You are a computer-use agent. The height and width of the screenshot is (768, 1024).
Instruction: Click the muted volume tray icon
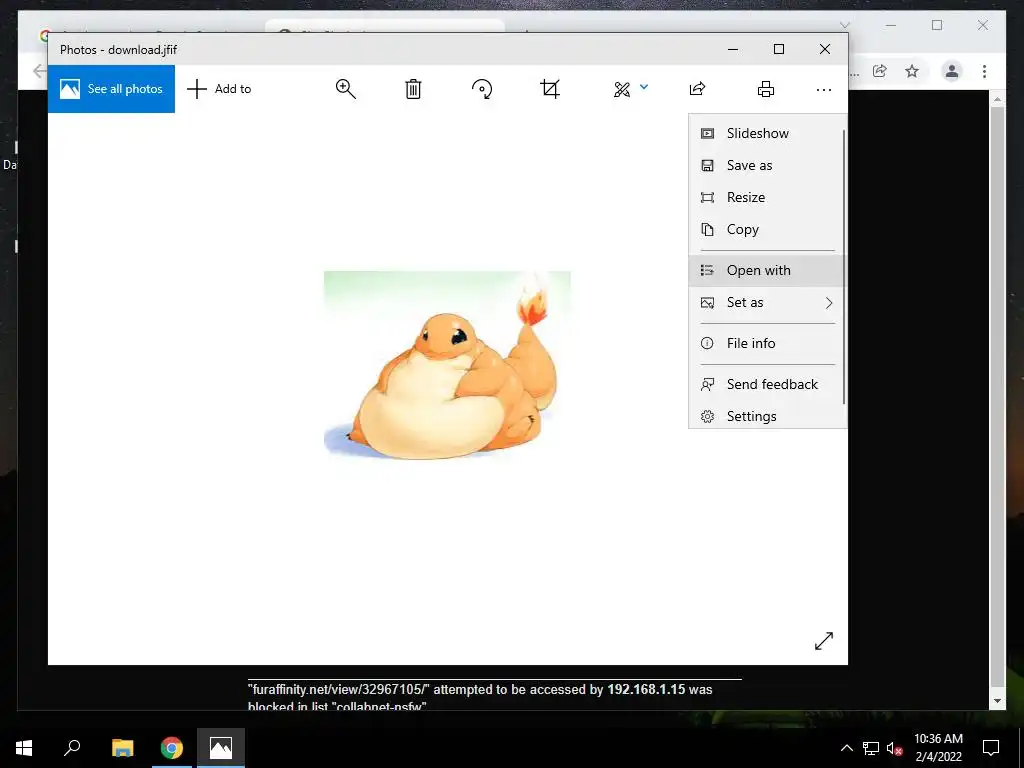pos(894,748)
